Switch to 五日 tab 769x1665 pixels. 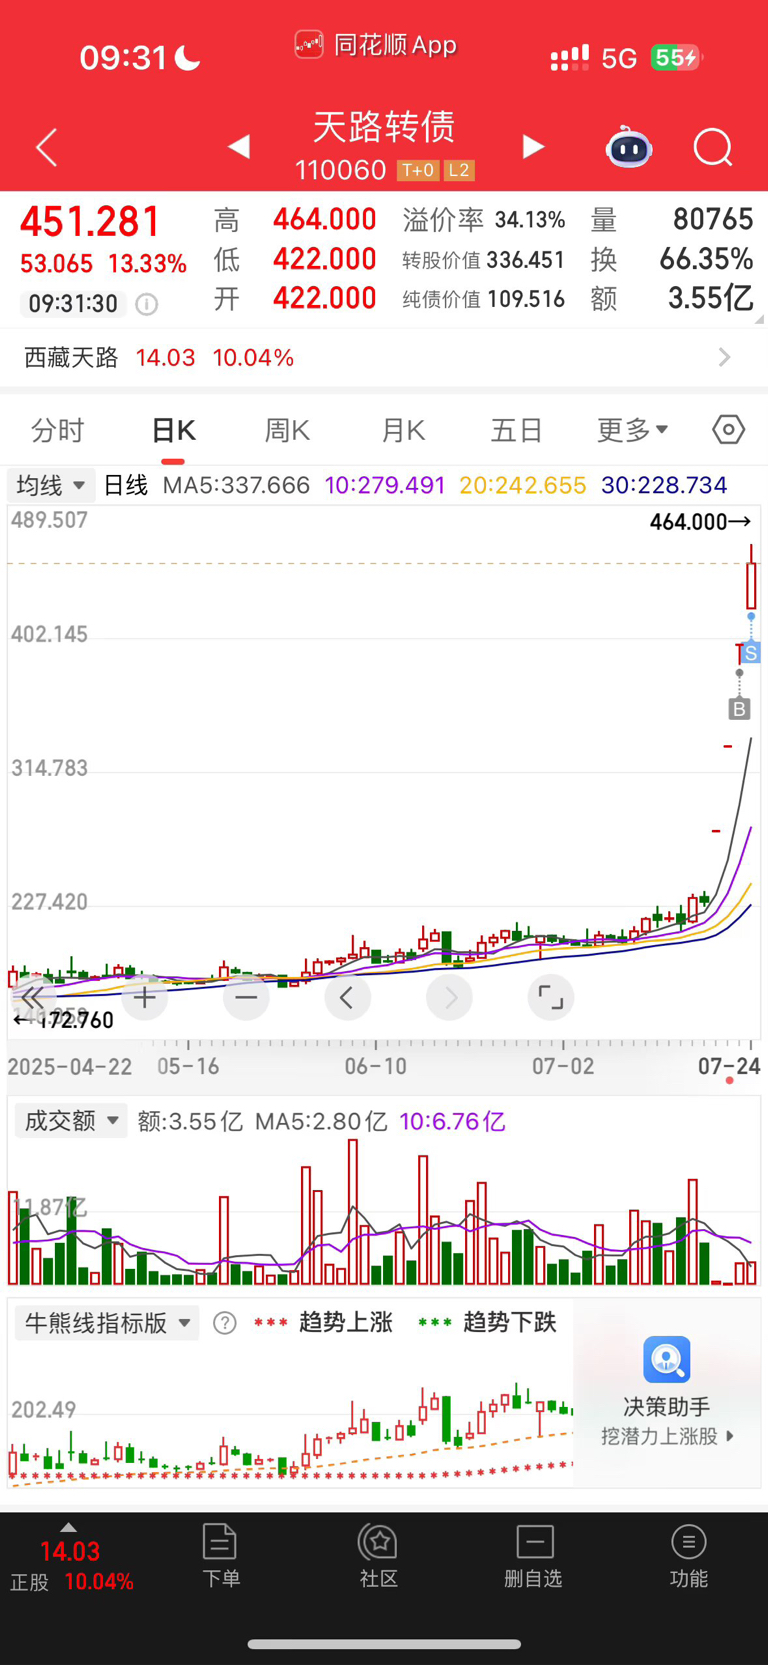[x=517, y=431]
